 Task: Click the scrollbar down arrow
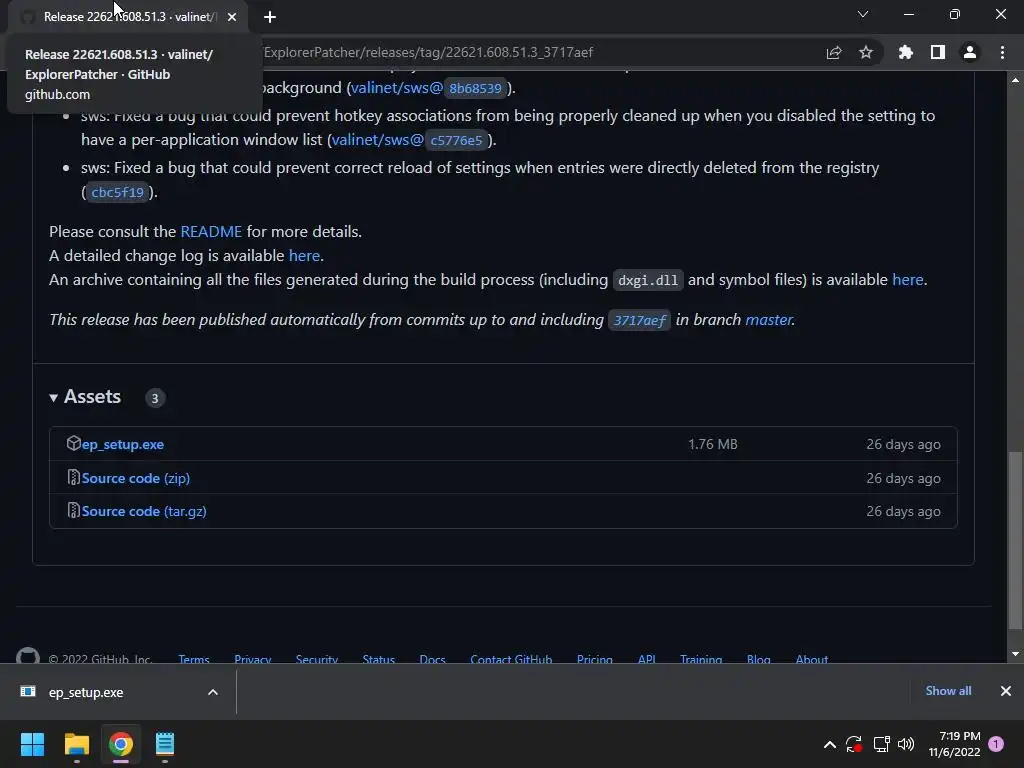(x=1015, y=654)
